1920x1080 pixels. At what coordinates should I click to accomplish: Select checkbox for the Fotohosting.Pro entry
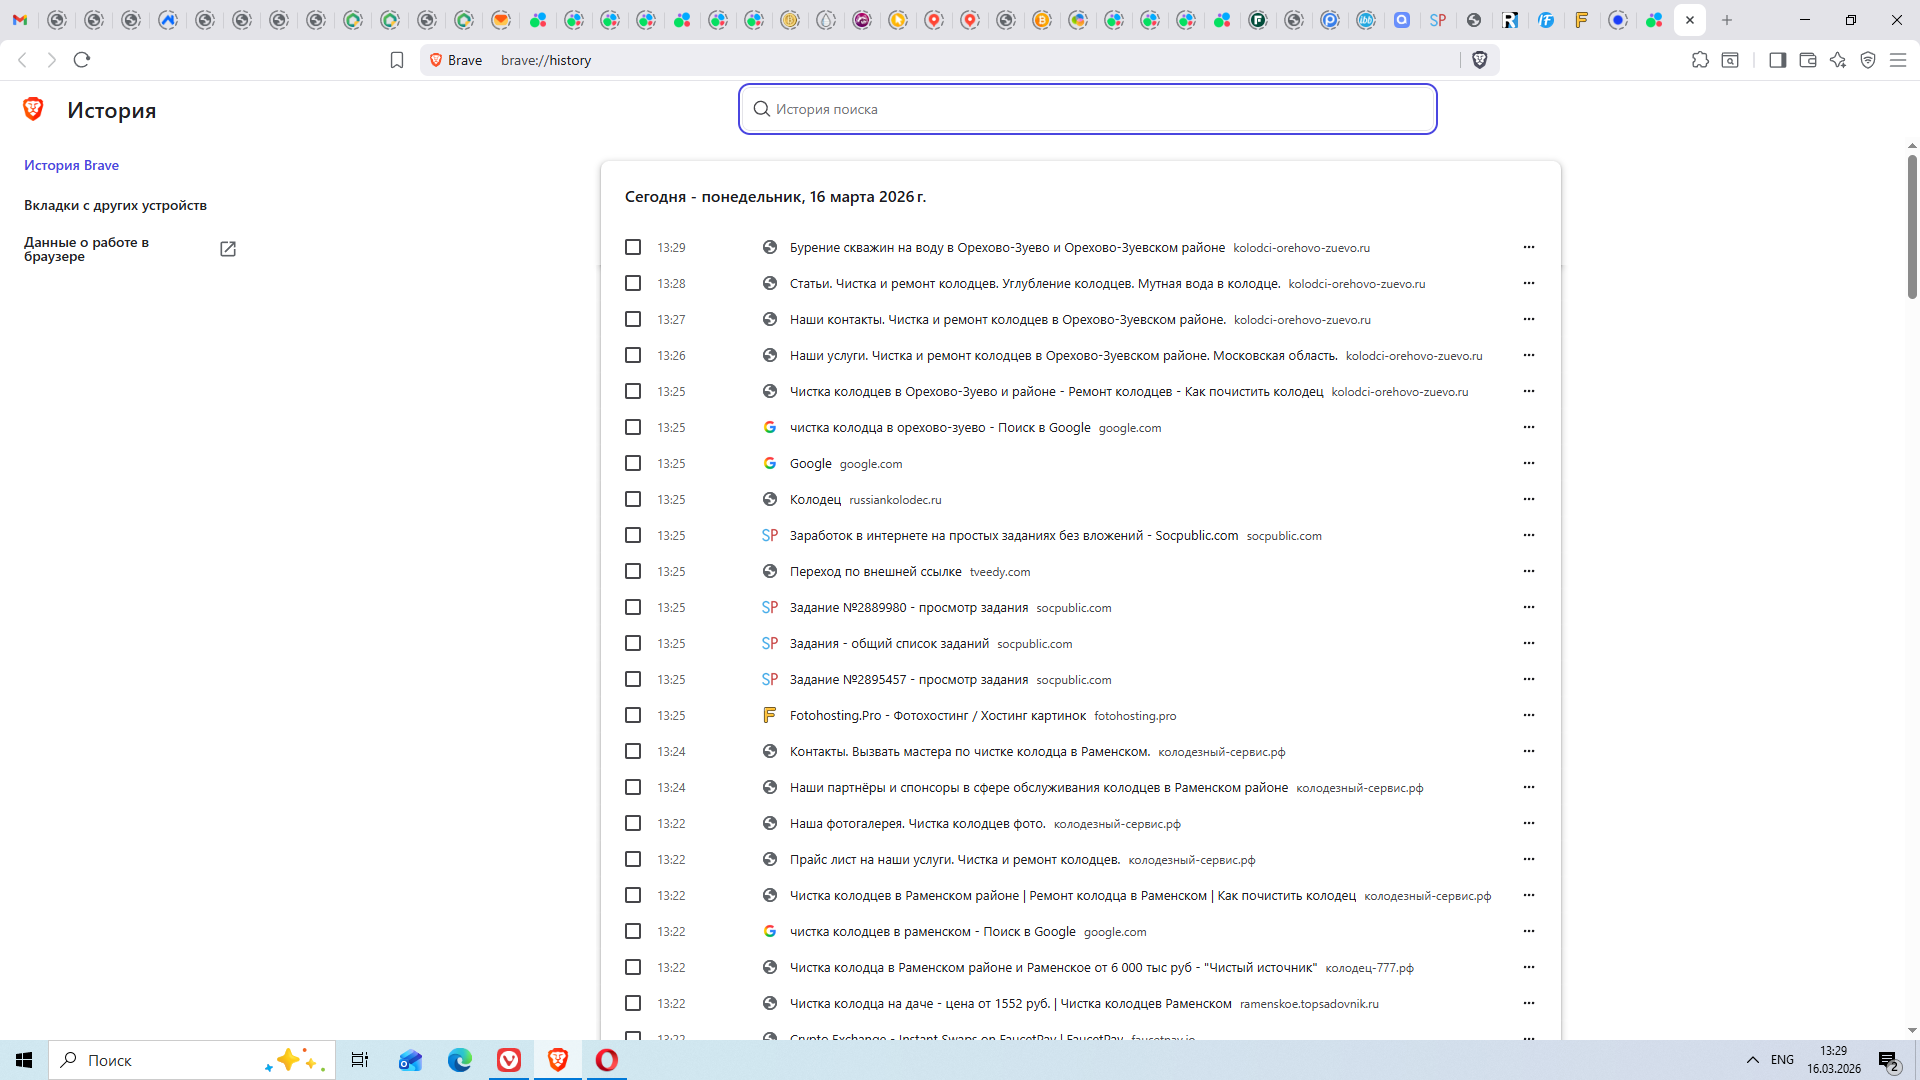click(x=633, y=715)
